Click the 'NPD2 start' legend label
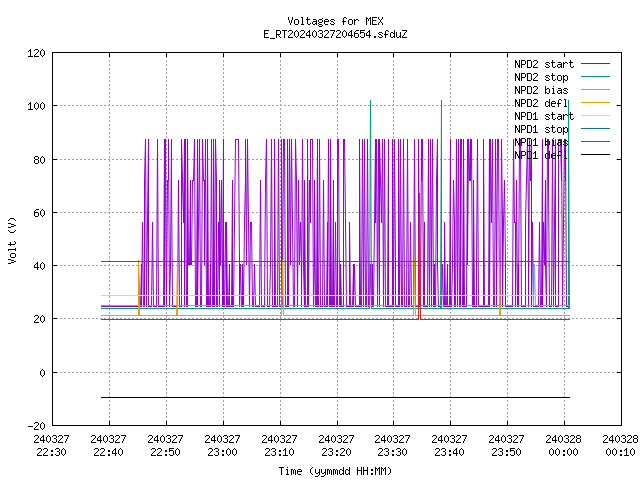The image size is (640, 480). [x=544, y=64]
